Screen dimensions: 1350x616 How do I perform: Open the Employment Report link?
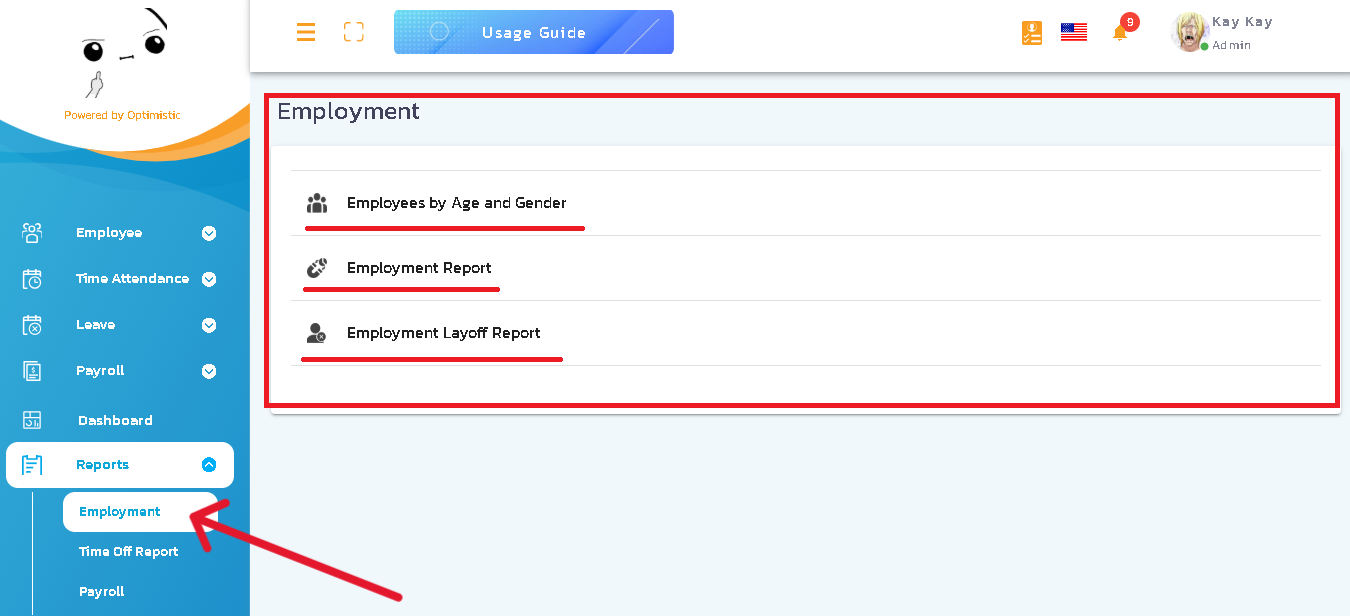418,267
